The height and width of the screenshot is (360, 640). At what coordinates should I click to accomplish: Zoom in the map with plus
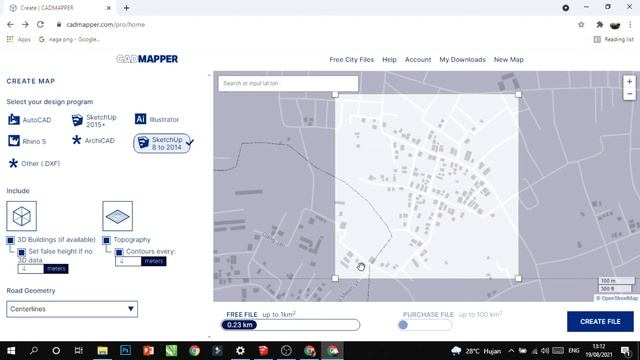(629, 82)
